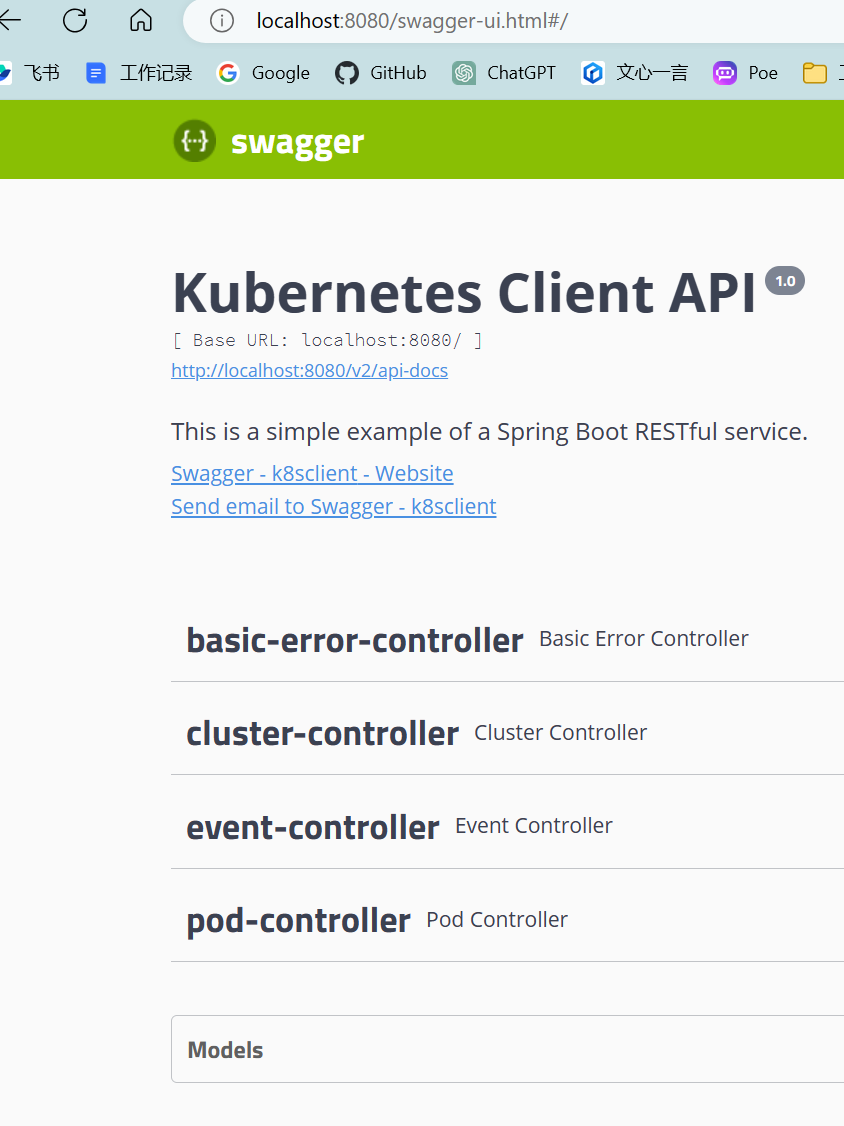Open the Poe bookmark
Screen dimensions: 844x1126
(746, 73)
